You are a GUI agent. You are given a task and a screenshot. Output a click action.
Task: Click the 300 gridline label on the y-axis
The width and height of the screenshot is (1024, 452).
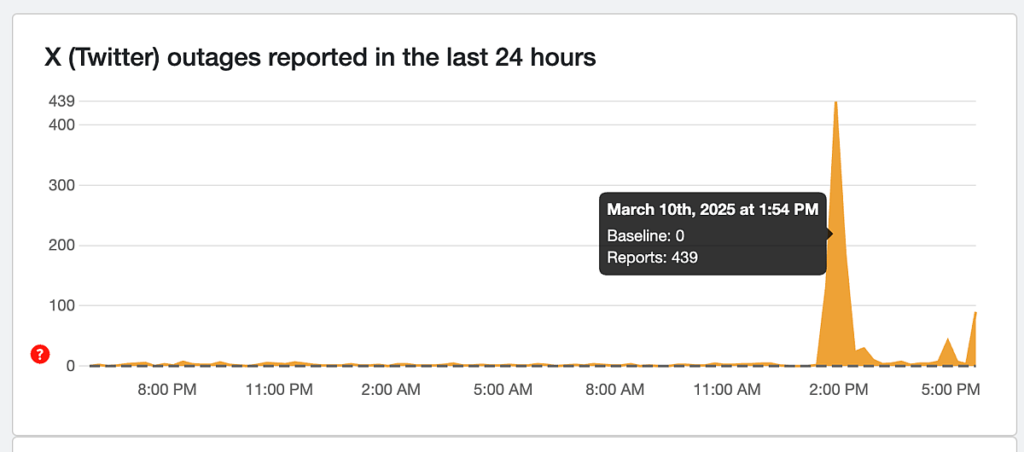coord(62,185)
